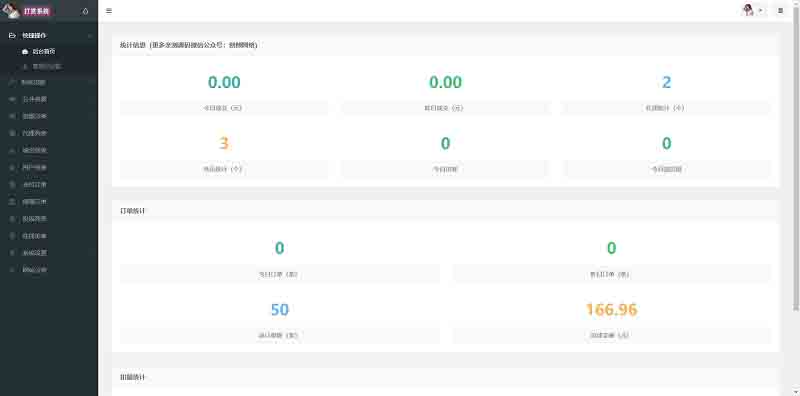Click the orange value 3
The height and width of the screenshot is (396, 800).
coord(224,144)
